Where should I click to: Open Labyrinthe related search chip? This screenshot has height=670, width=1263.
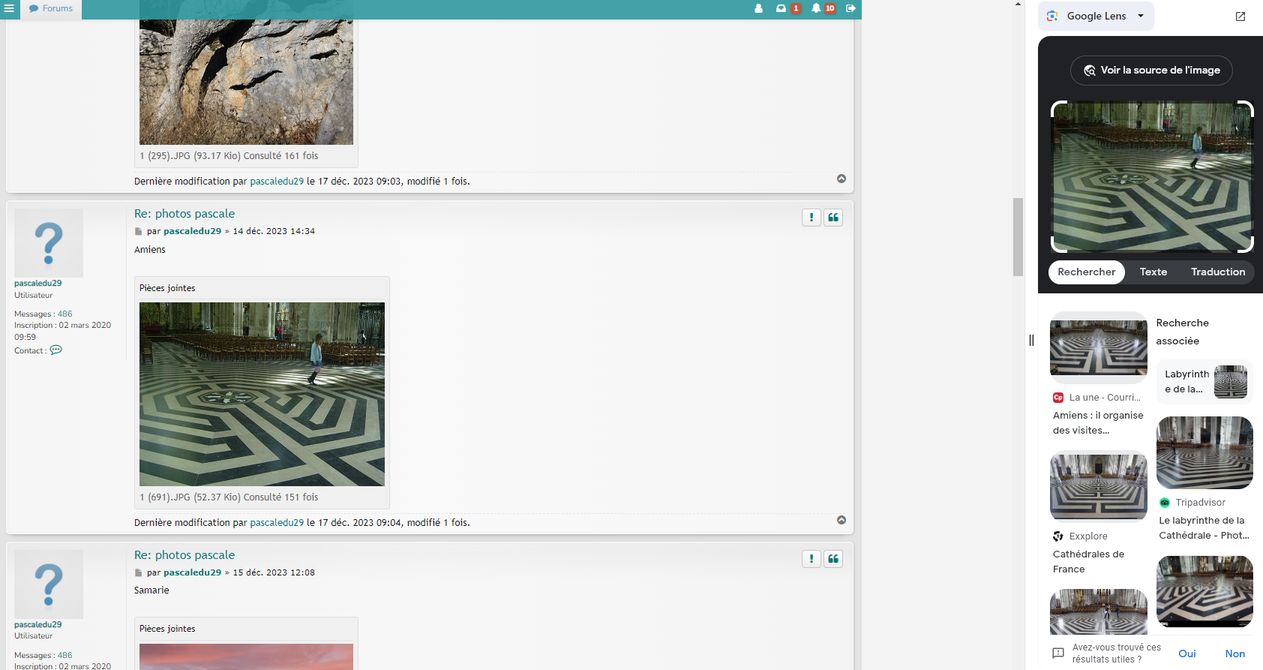(x=1206, y=382)
